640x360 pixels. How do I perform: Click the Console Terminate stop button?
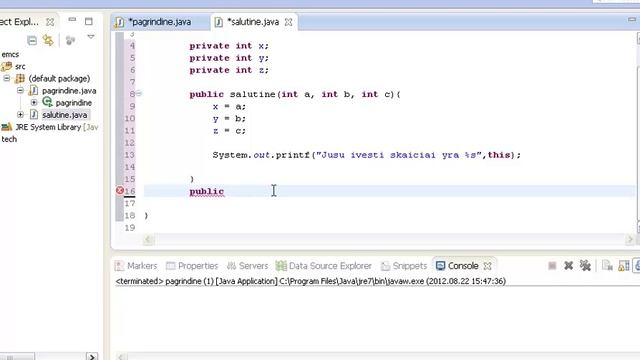pos(552,266)
